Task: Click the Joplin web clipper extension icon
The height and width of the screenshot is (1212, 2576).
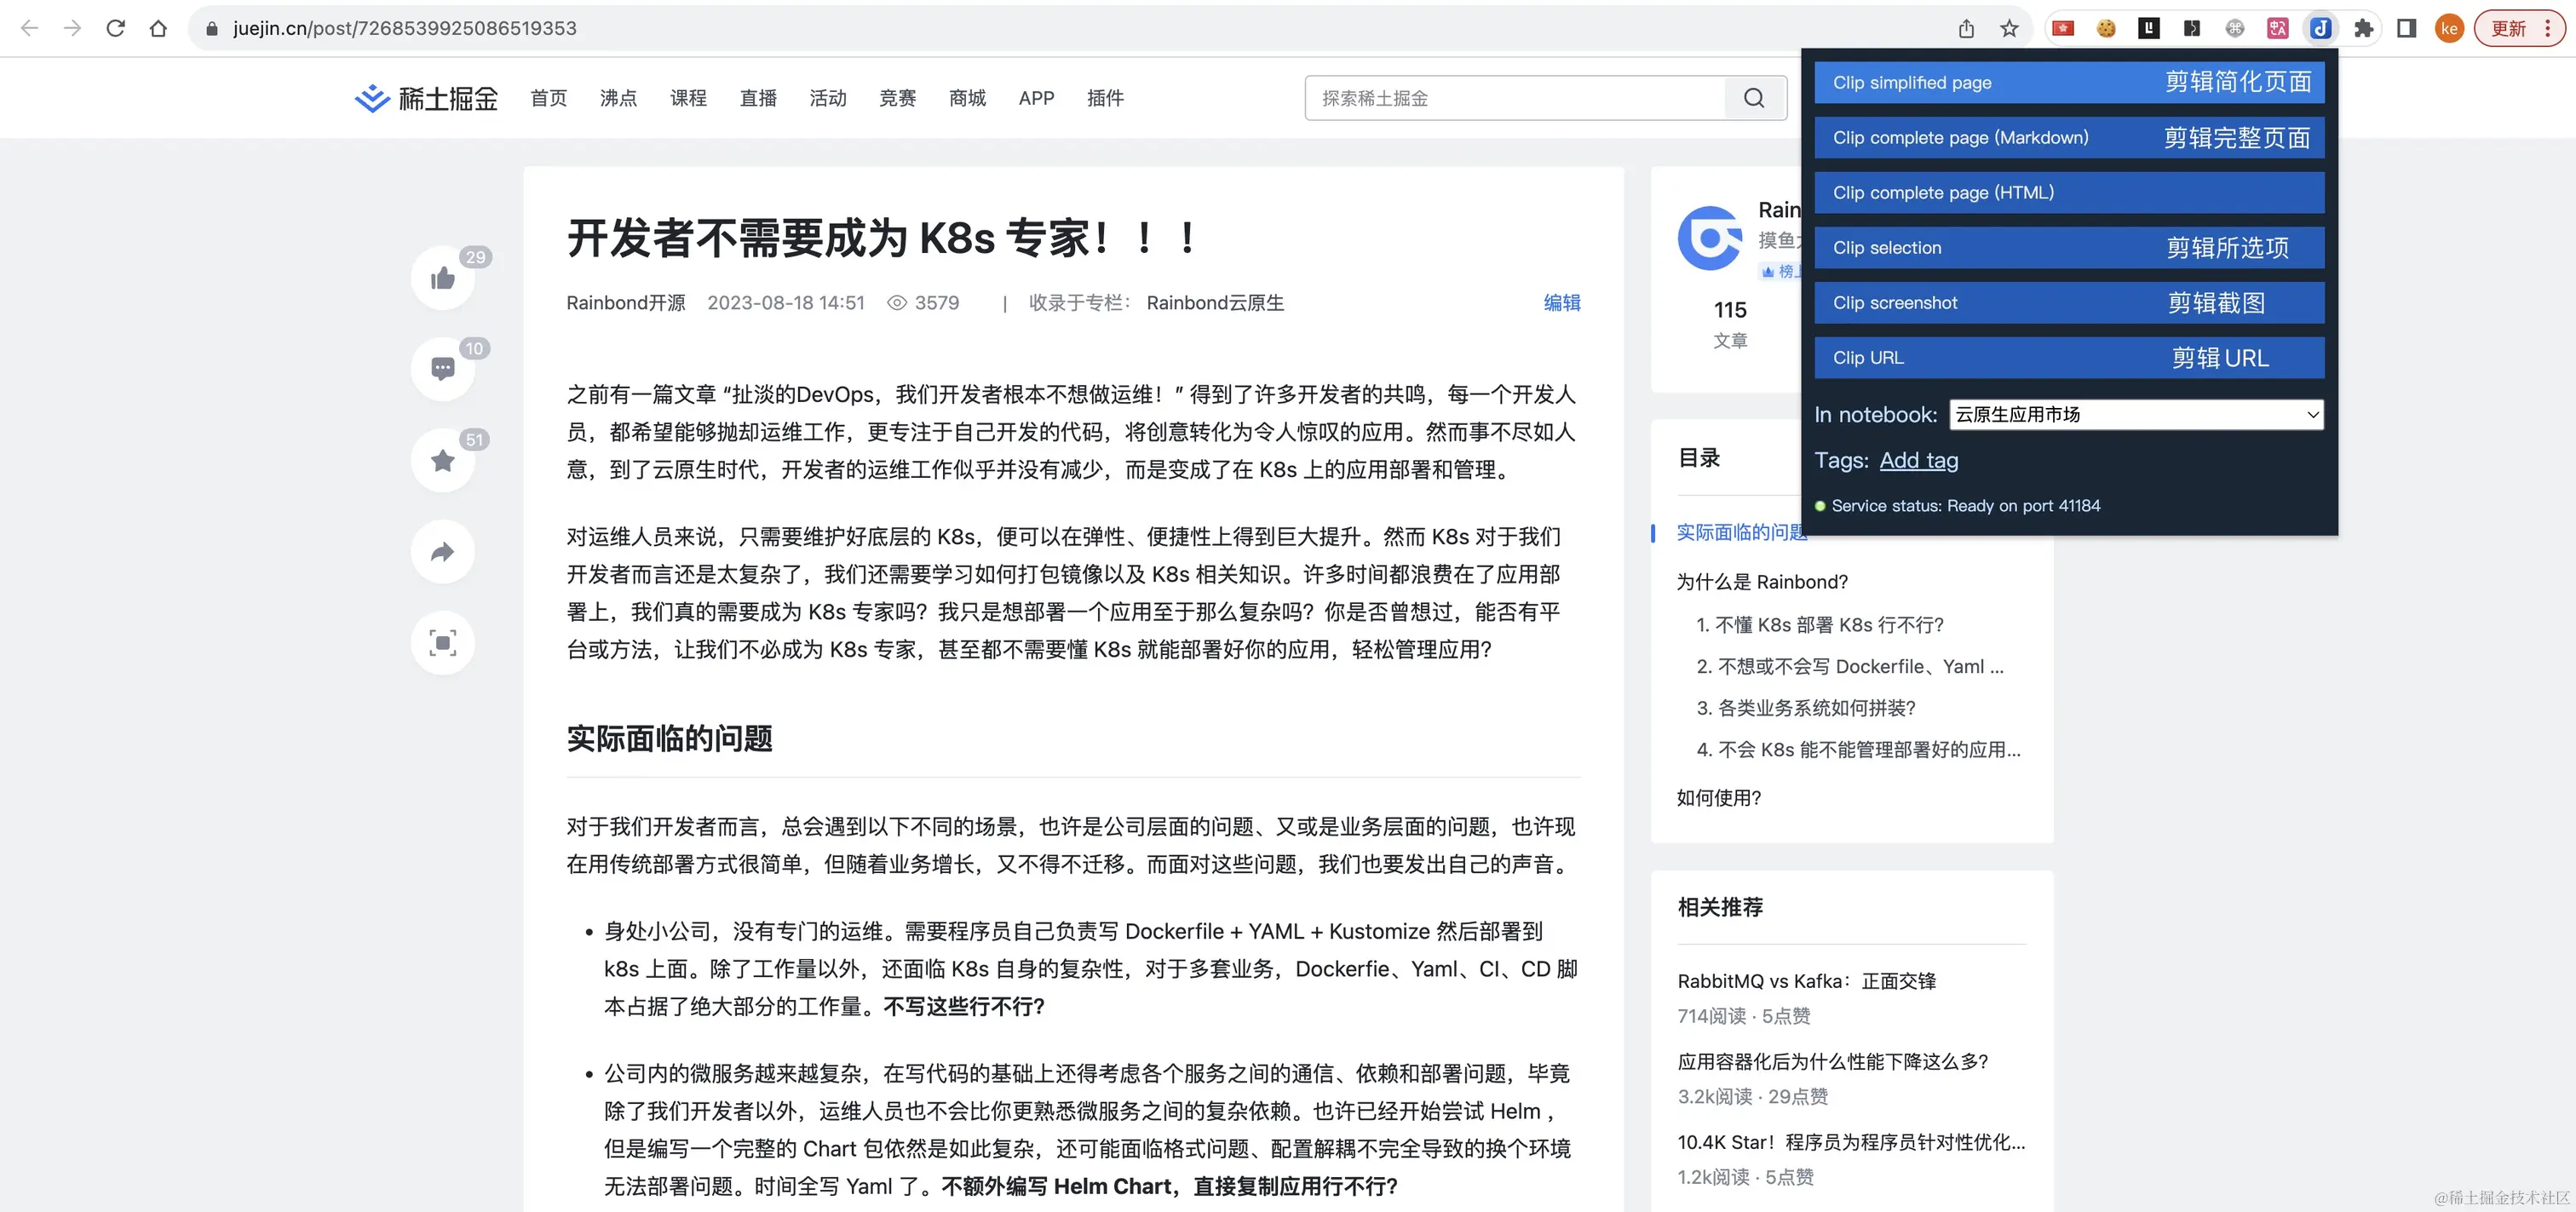Action: 2321,28
